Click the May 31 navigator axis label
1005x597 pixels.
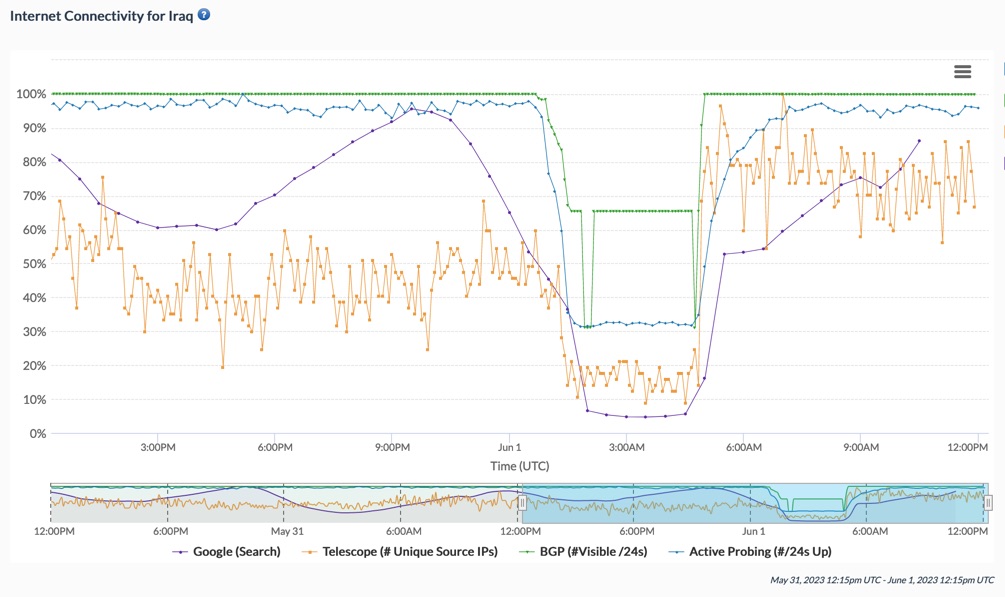point(287,531)
